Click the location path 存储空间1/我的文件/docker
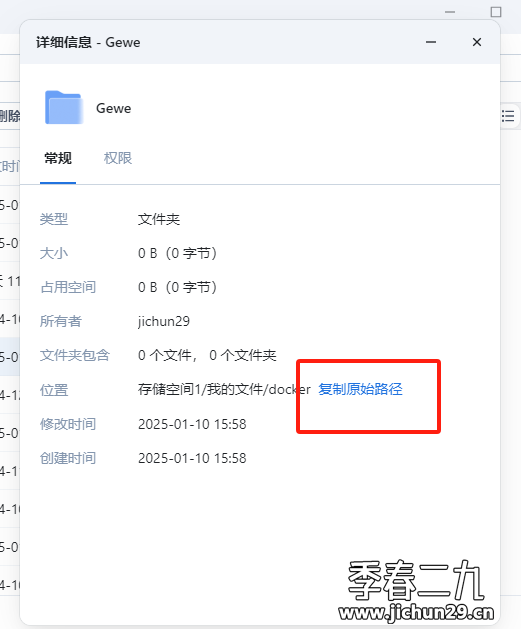The width and height of the screenshot is (521, 629). point(224,389)
